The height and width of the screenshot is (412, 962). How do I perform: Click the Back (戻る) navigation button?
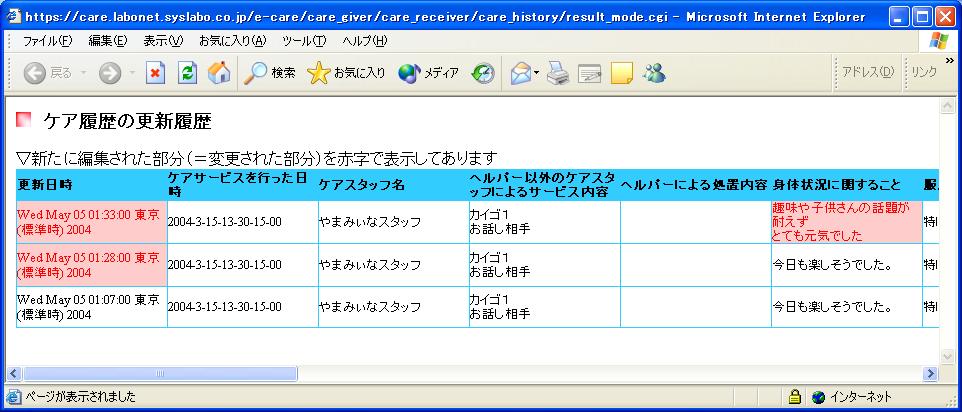pos(47,73)
